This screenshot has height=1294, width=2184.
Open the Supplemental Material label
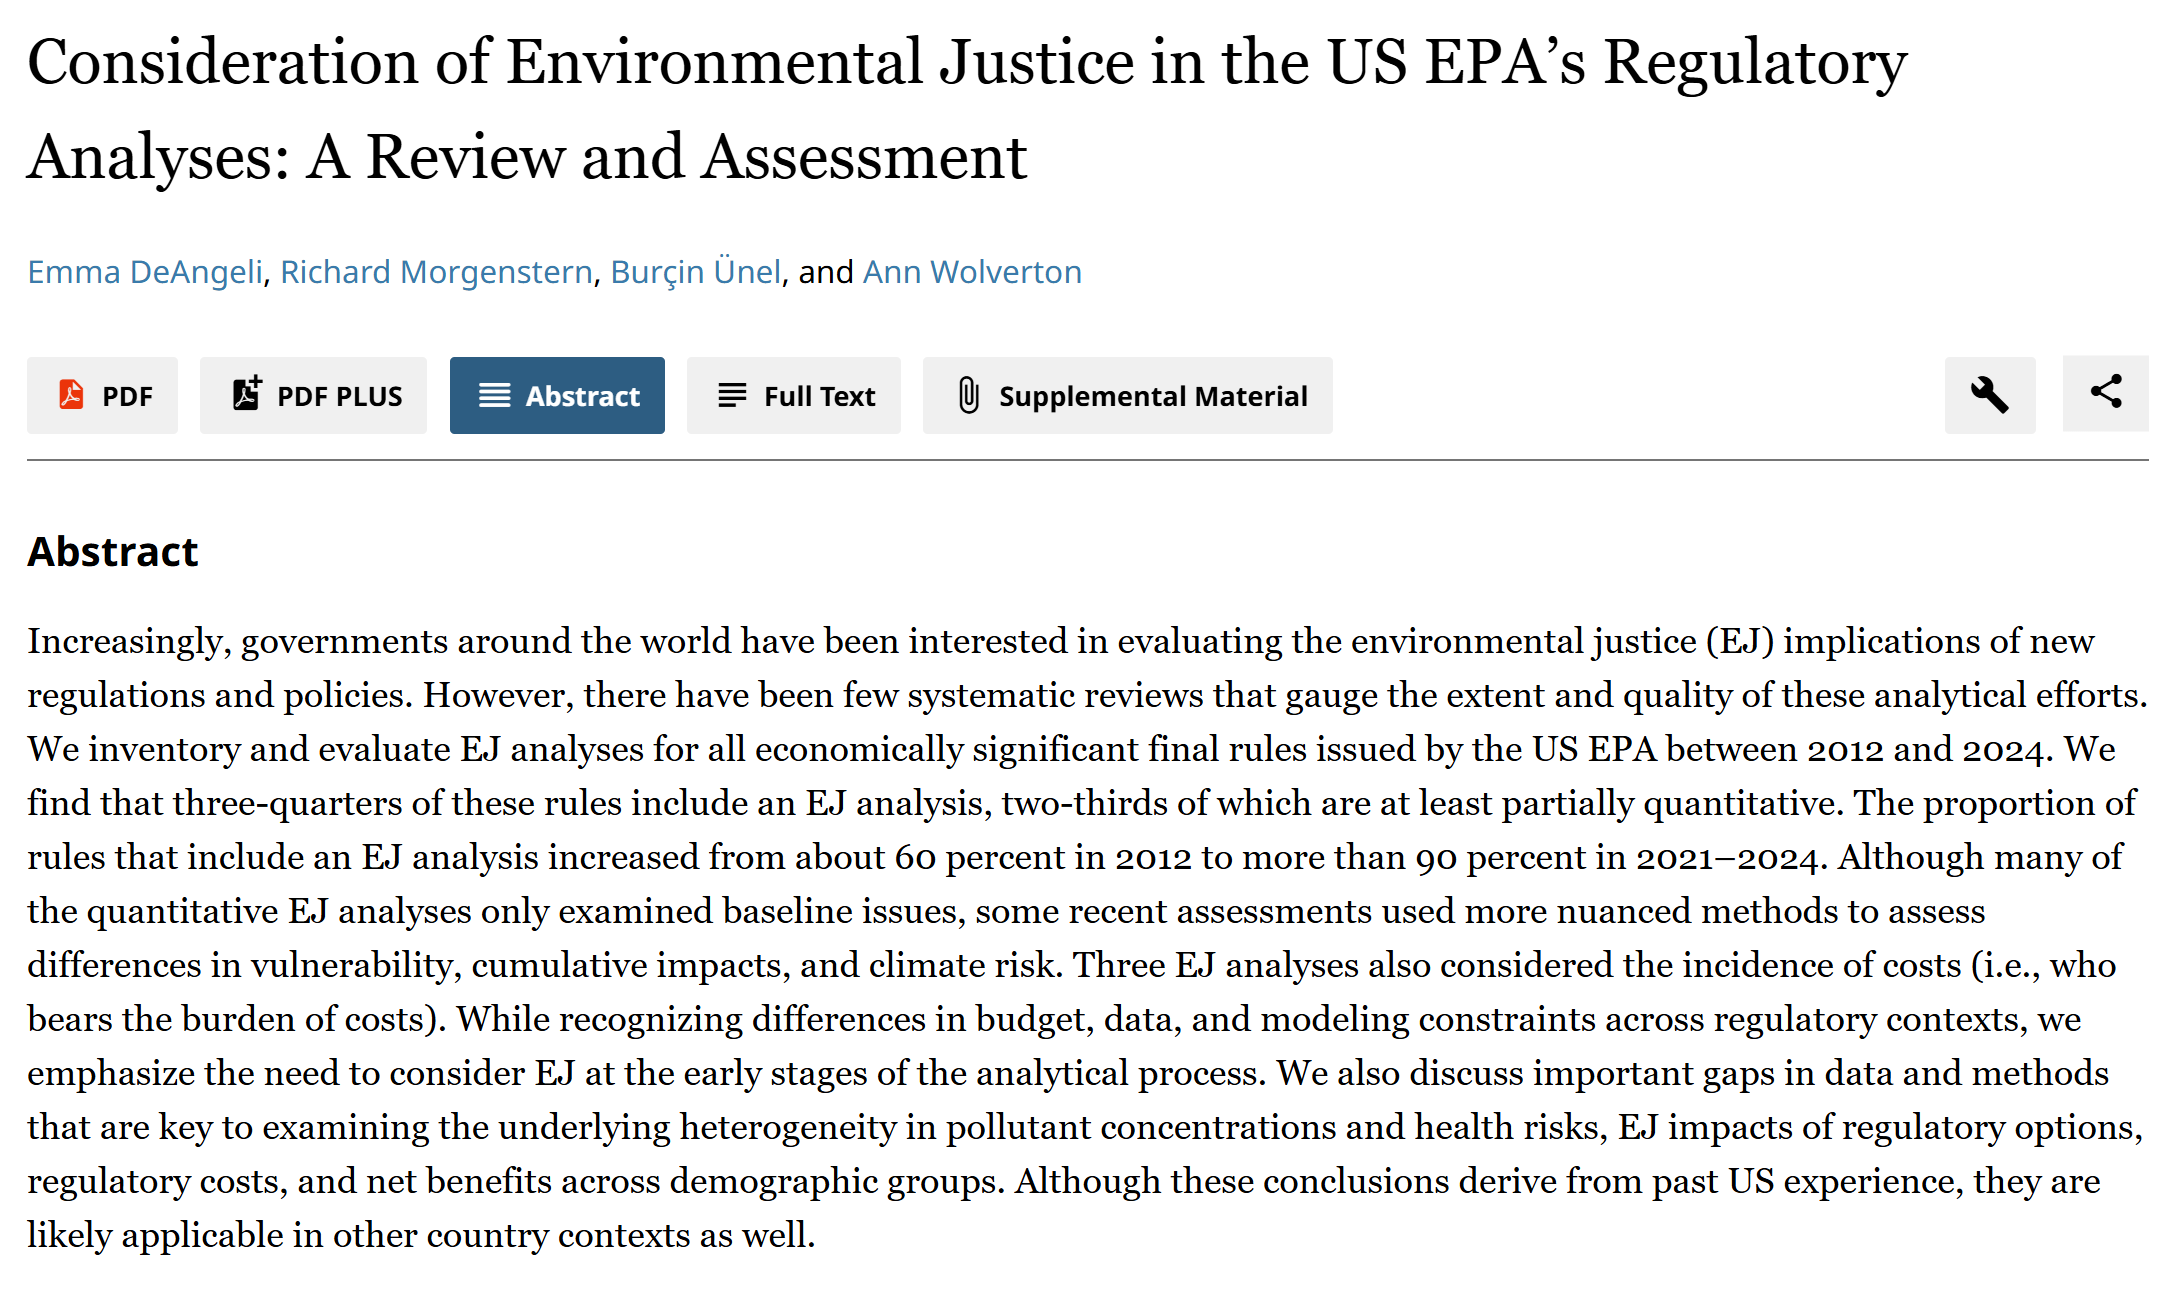pyautogui.click(x=1152, y=397)
